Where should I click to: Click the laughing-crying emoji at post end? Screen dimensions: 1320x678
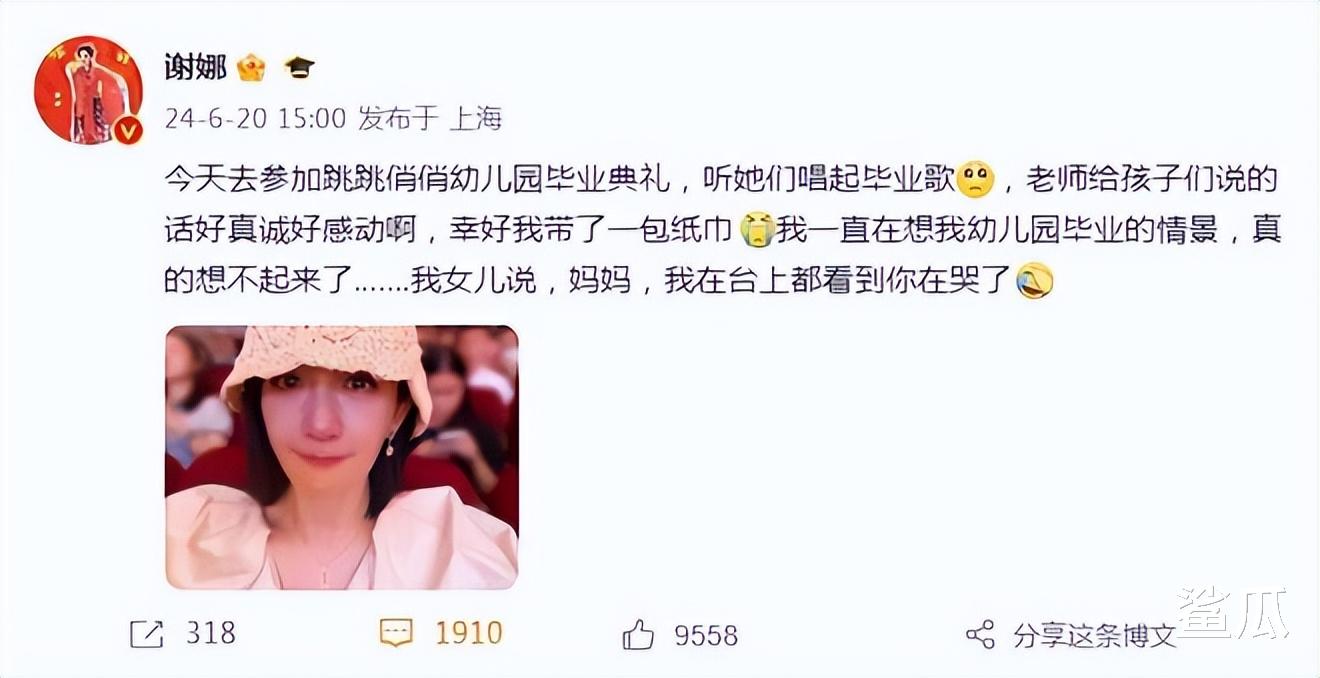click(x=1034, y=282)
